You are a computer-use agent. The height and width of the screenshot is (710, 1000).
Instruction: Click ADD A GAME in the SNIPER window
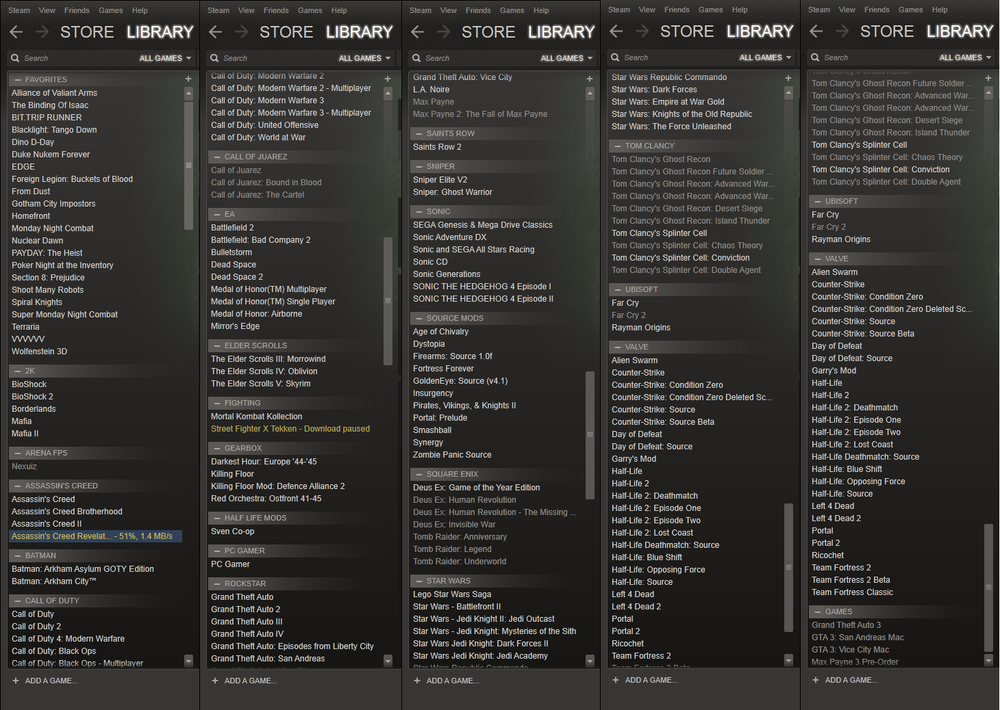coord(446,681)
